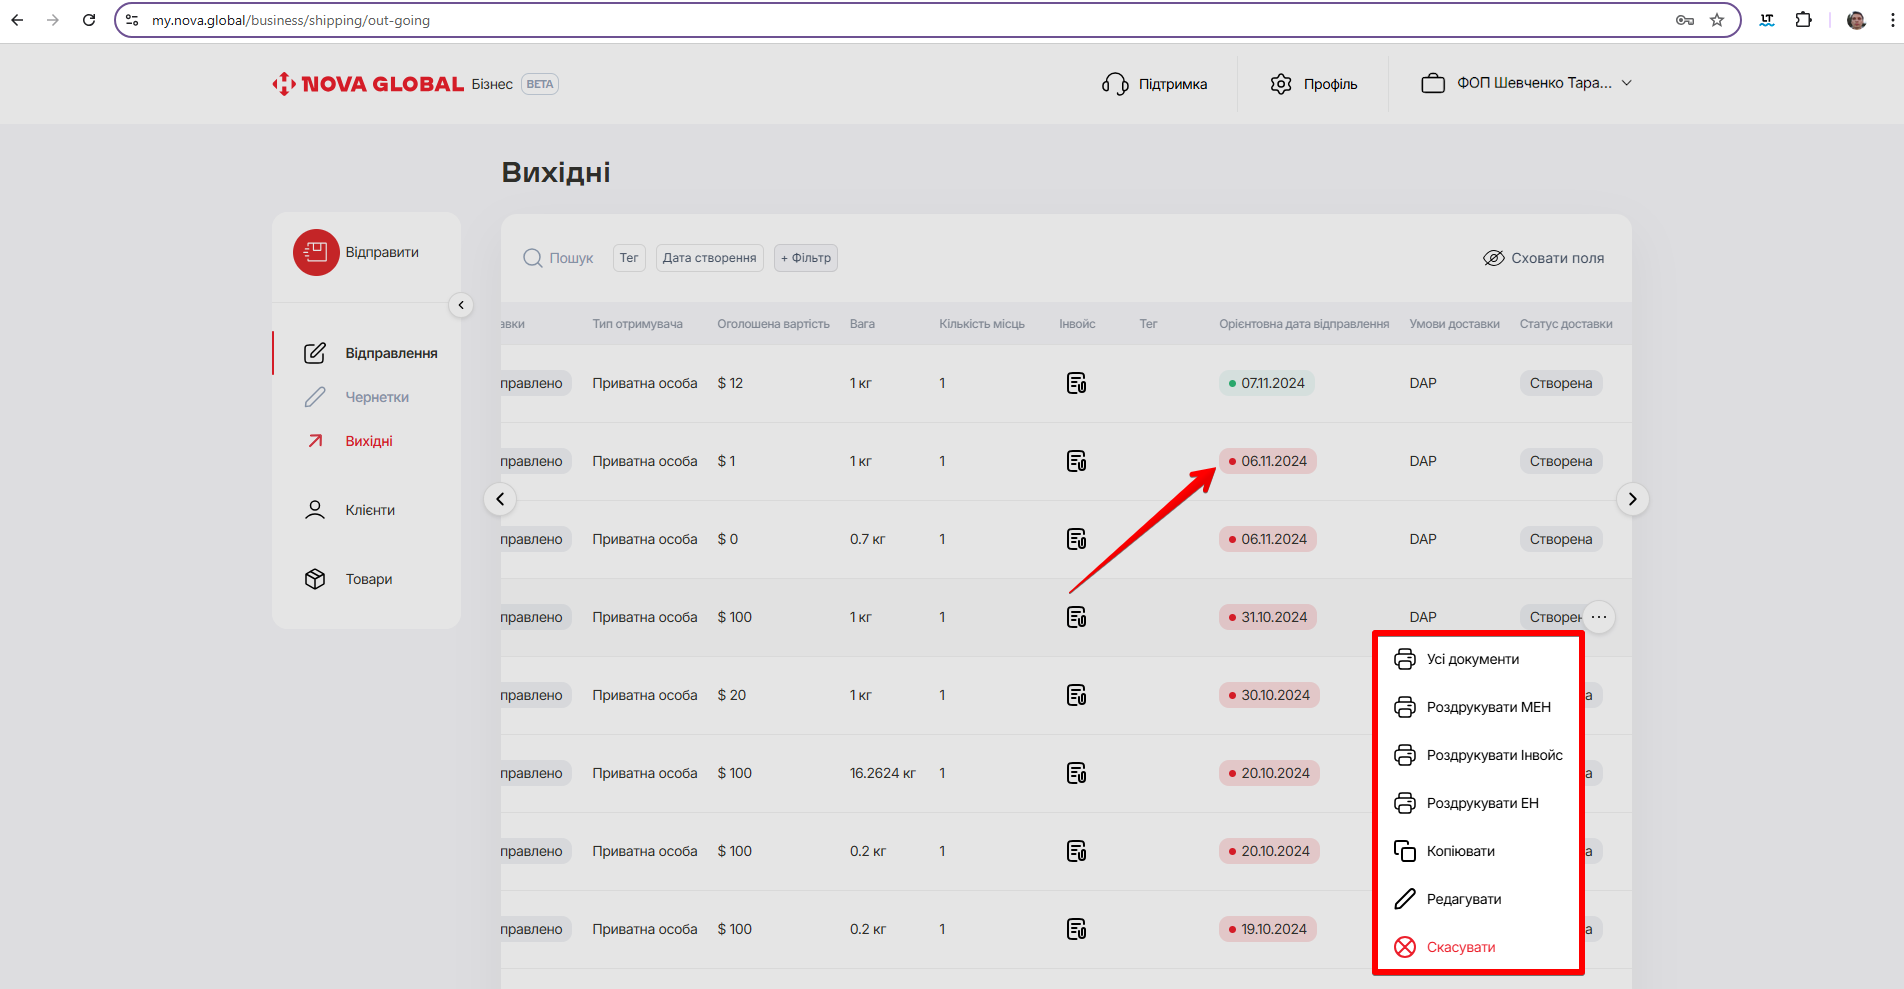Select Копіювати from context menu
This screenshot has width=1904, height=989.
click(1460, 852)
